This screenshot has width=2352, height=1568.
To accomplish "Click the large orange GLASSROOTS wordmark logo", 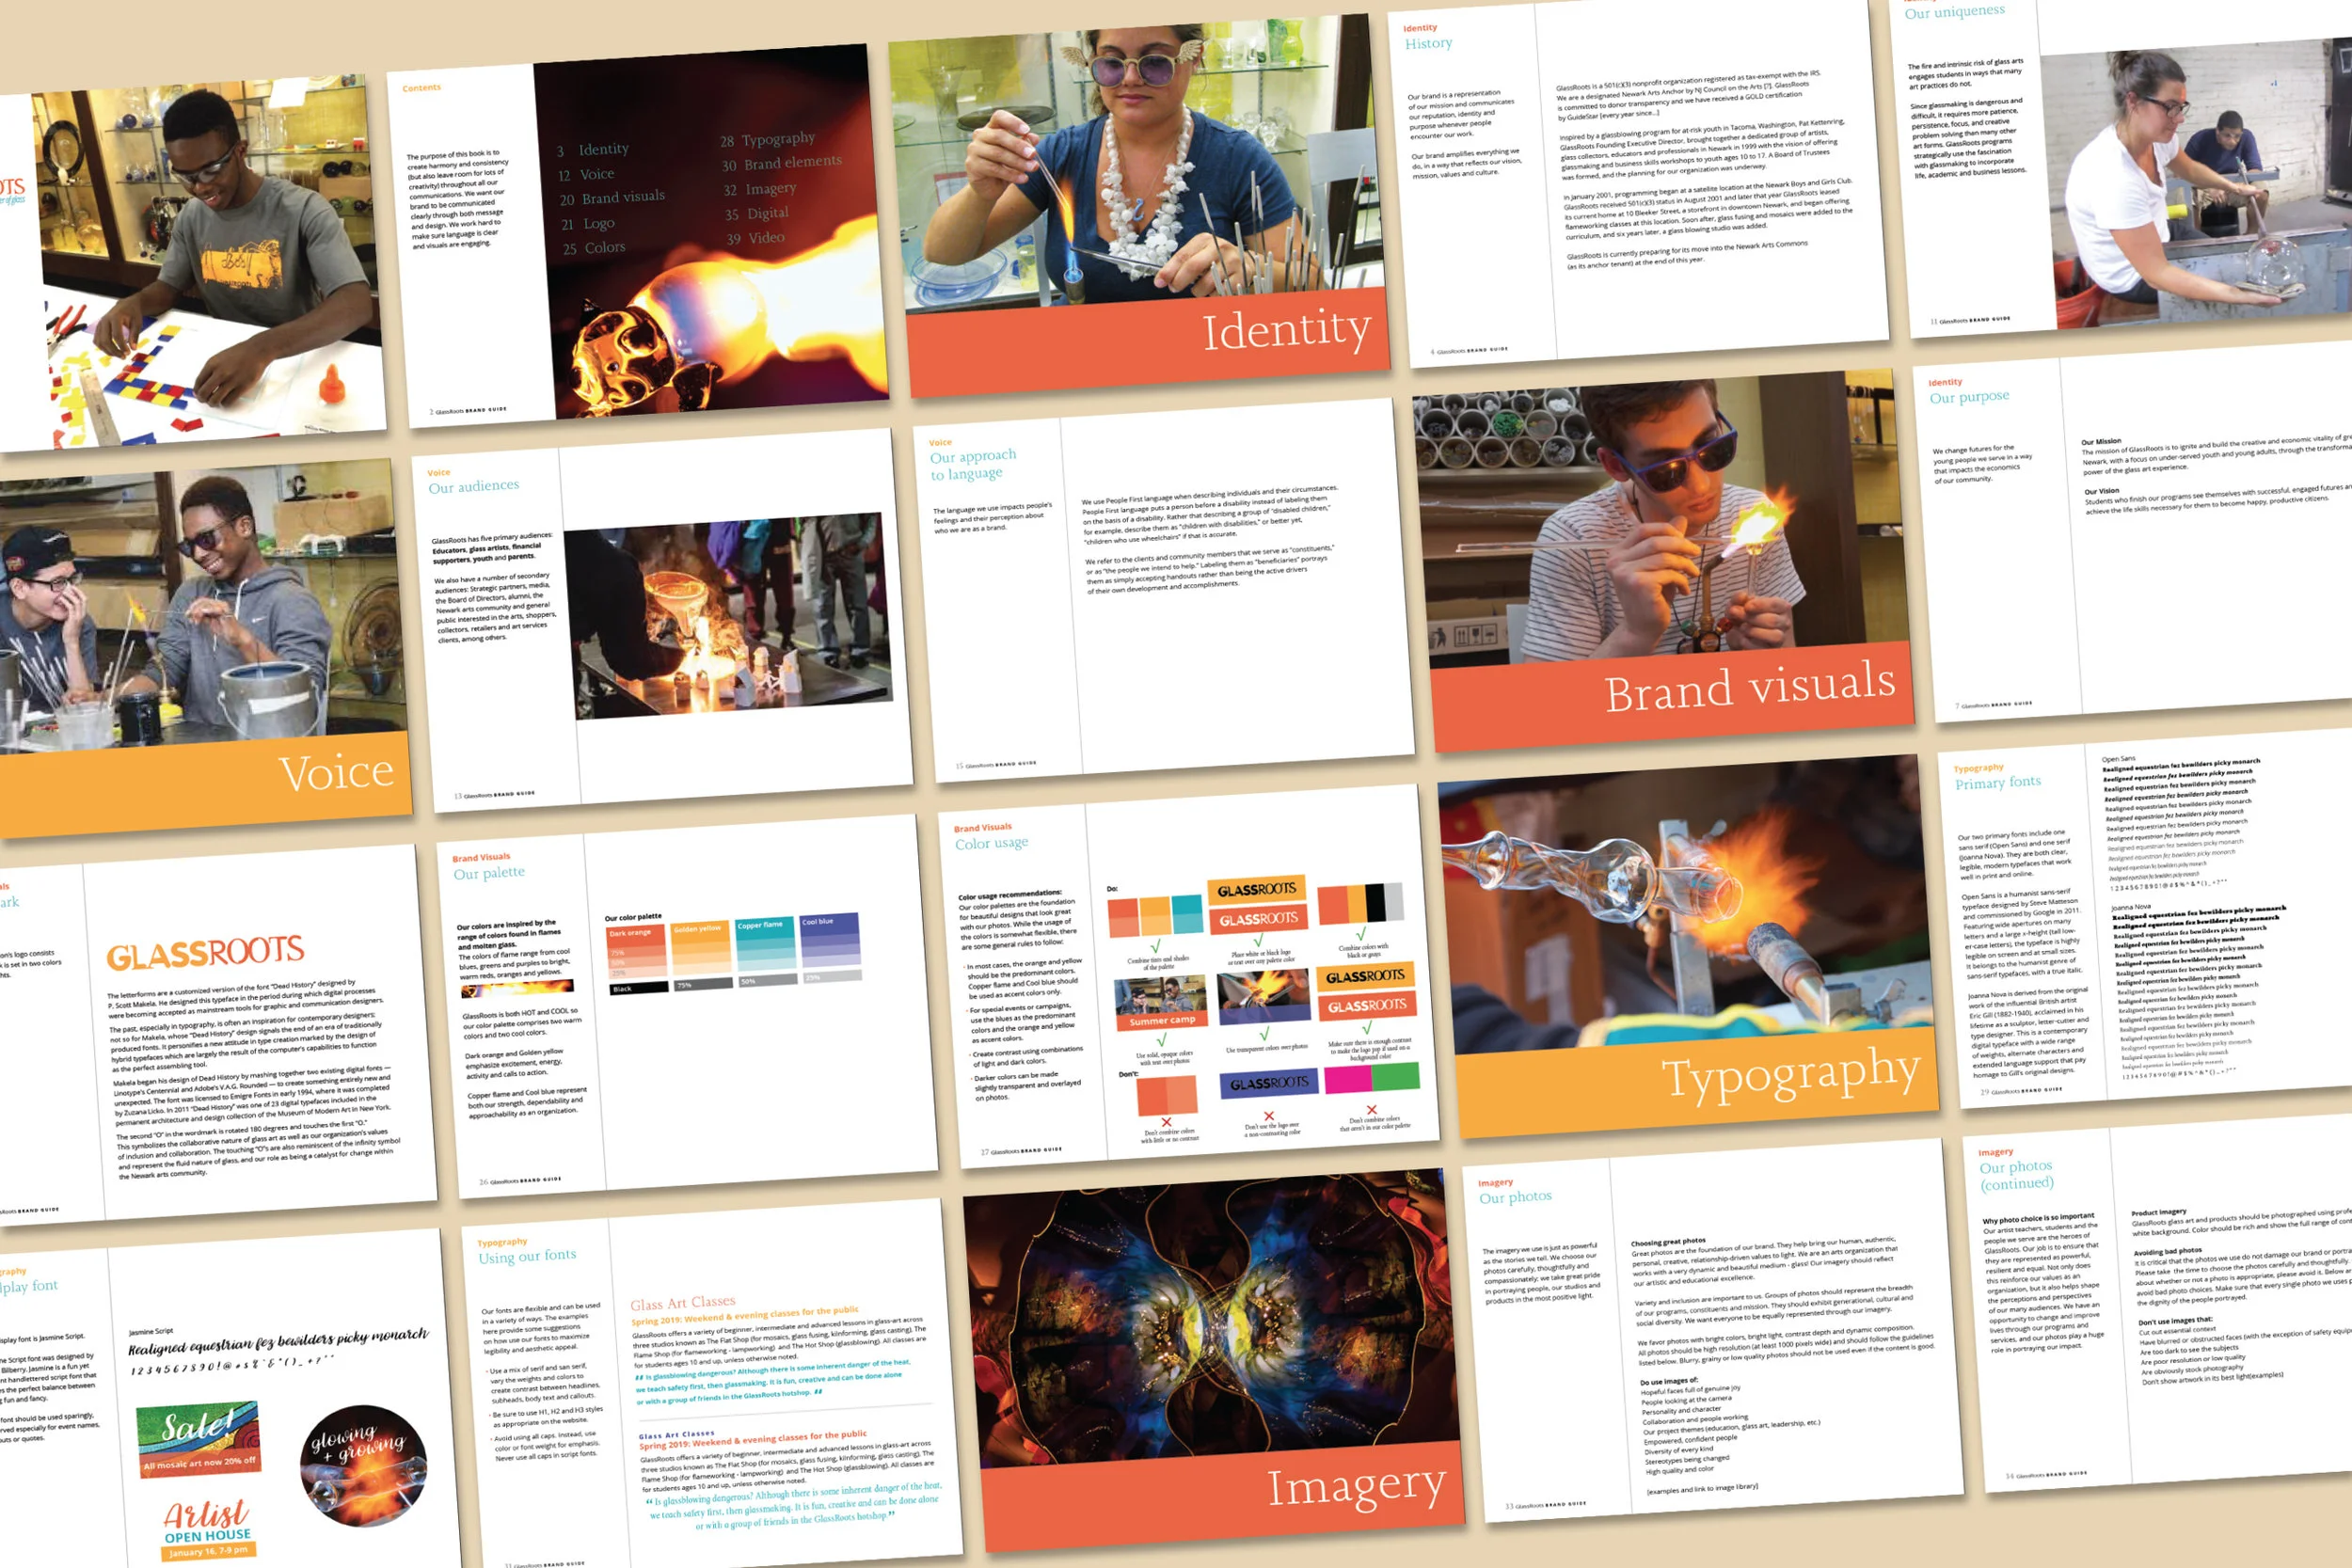I will tap(204, 951).
